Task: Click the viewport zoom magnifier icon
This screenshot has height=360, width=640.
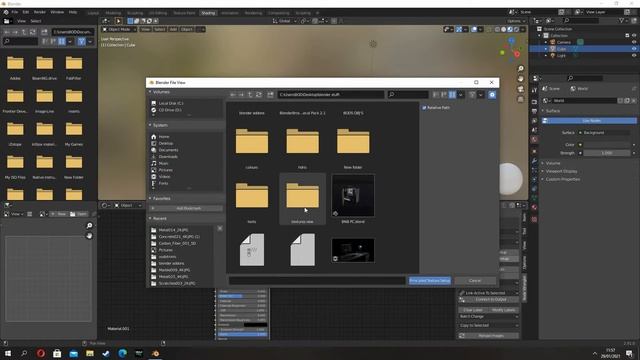Action: click(x=520, y=68)
